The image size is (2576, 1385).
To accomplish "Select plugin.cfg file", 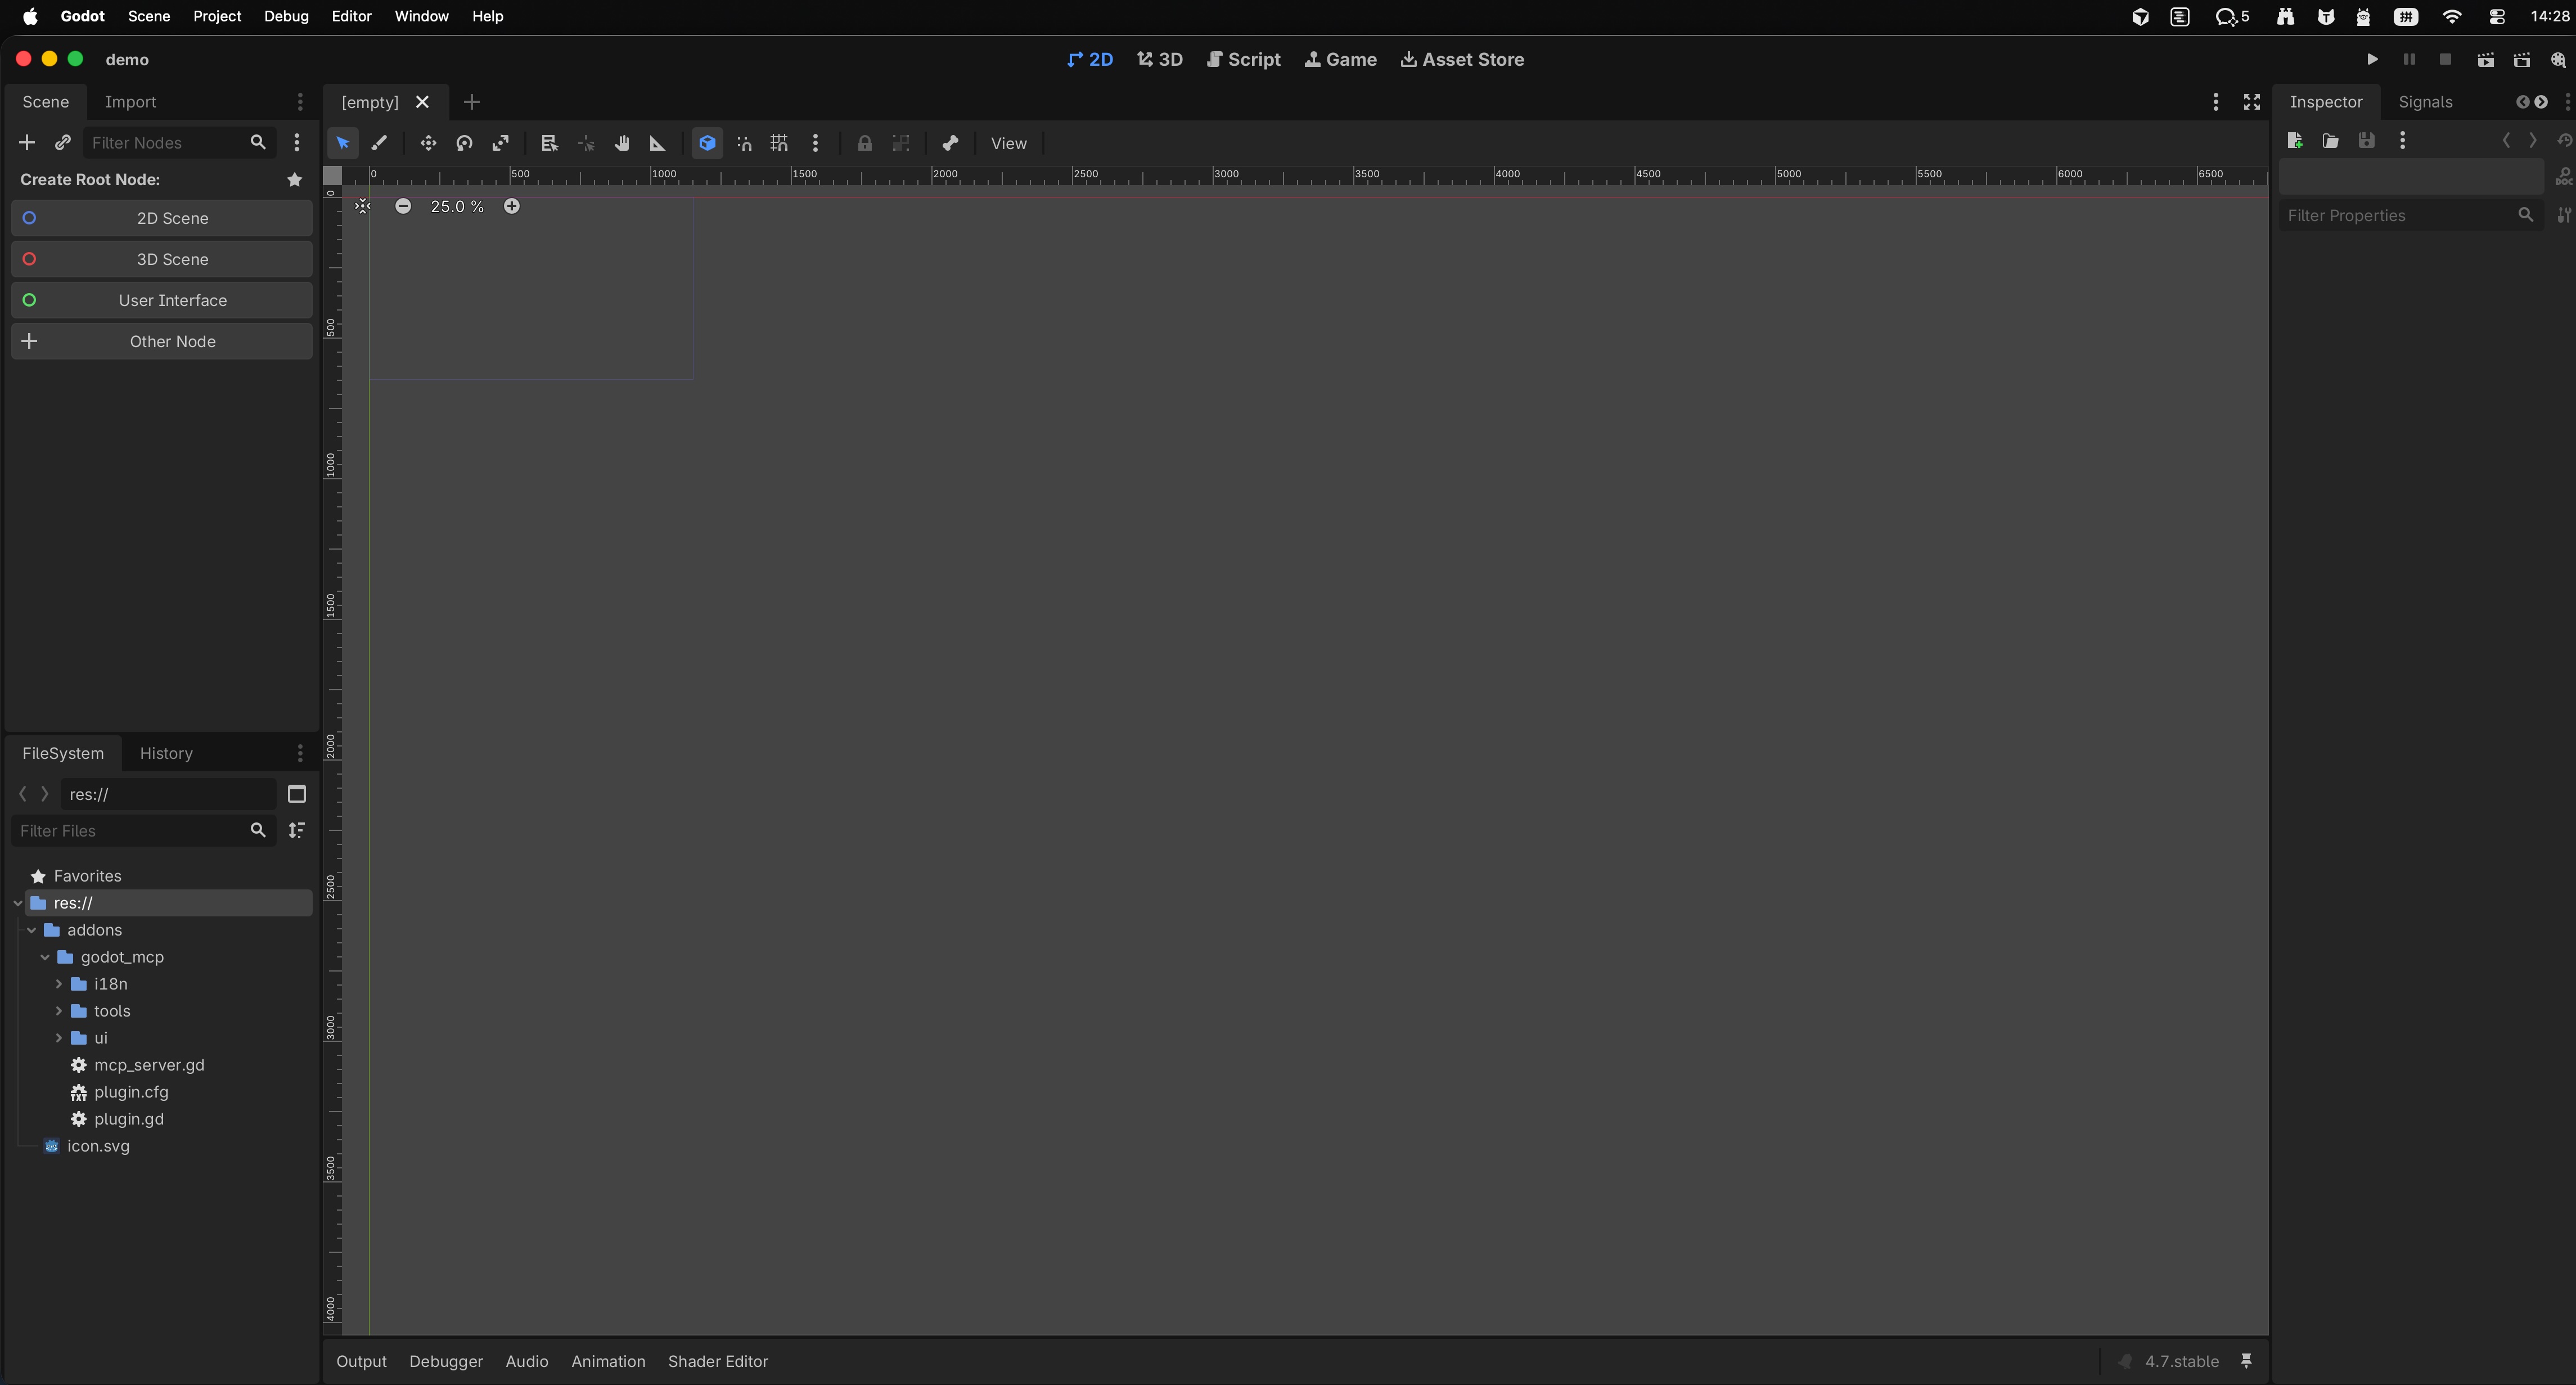I will [131, 1092].
